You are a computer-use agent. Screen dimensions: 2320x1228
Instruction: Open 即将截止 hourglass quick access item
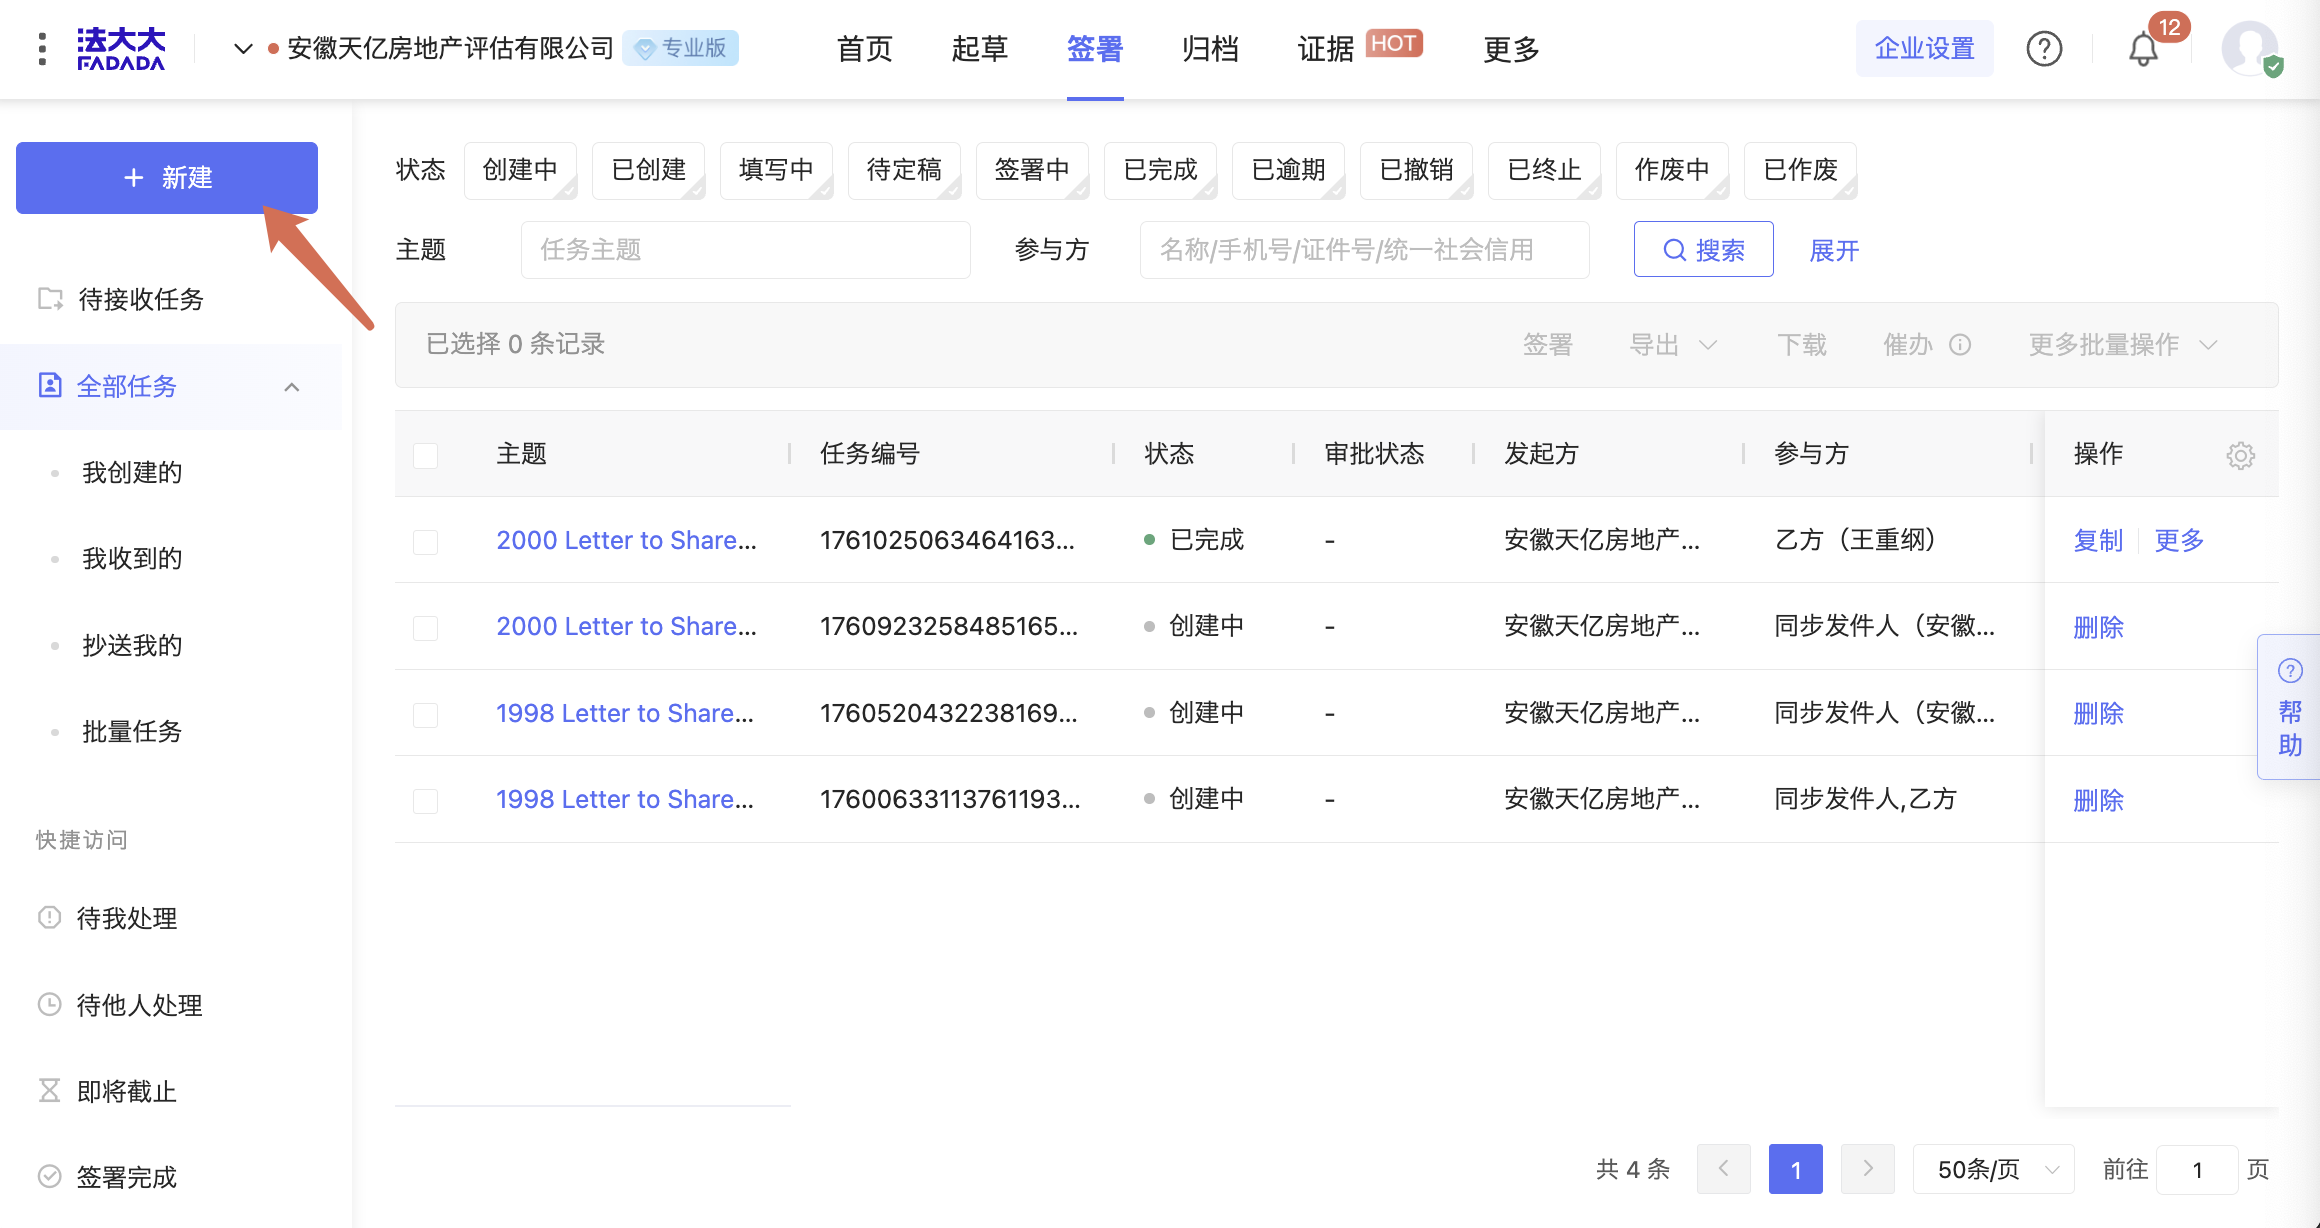click(126, 1091)
